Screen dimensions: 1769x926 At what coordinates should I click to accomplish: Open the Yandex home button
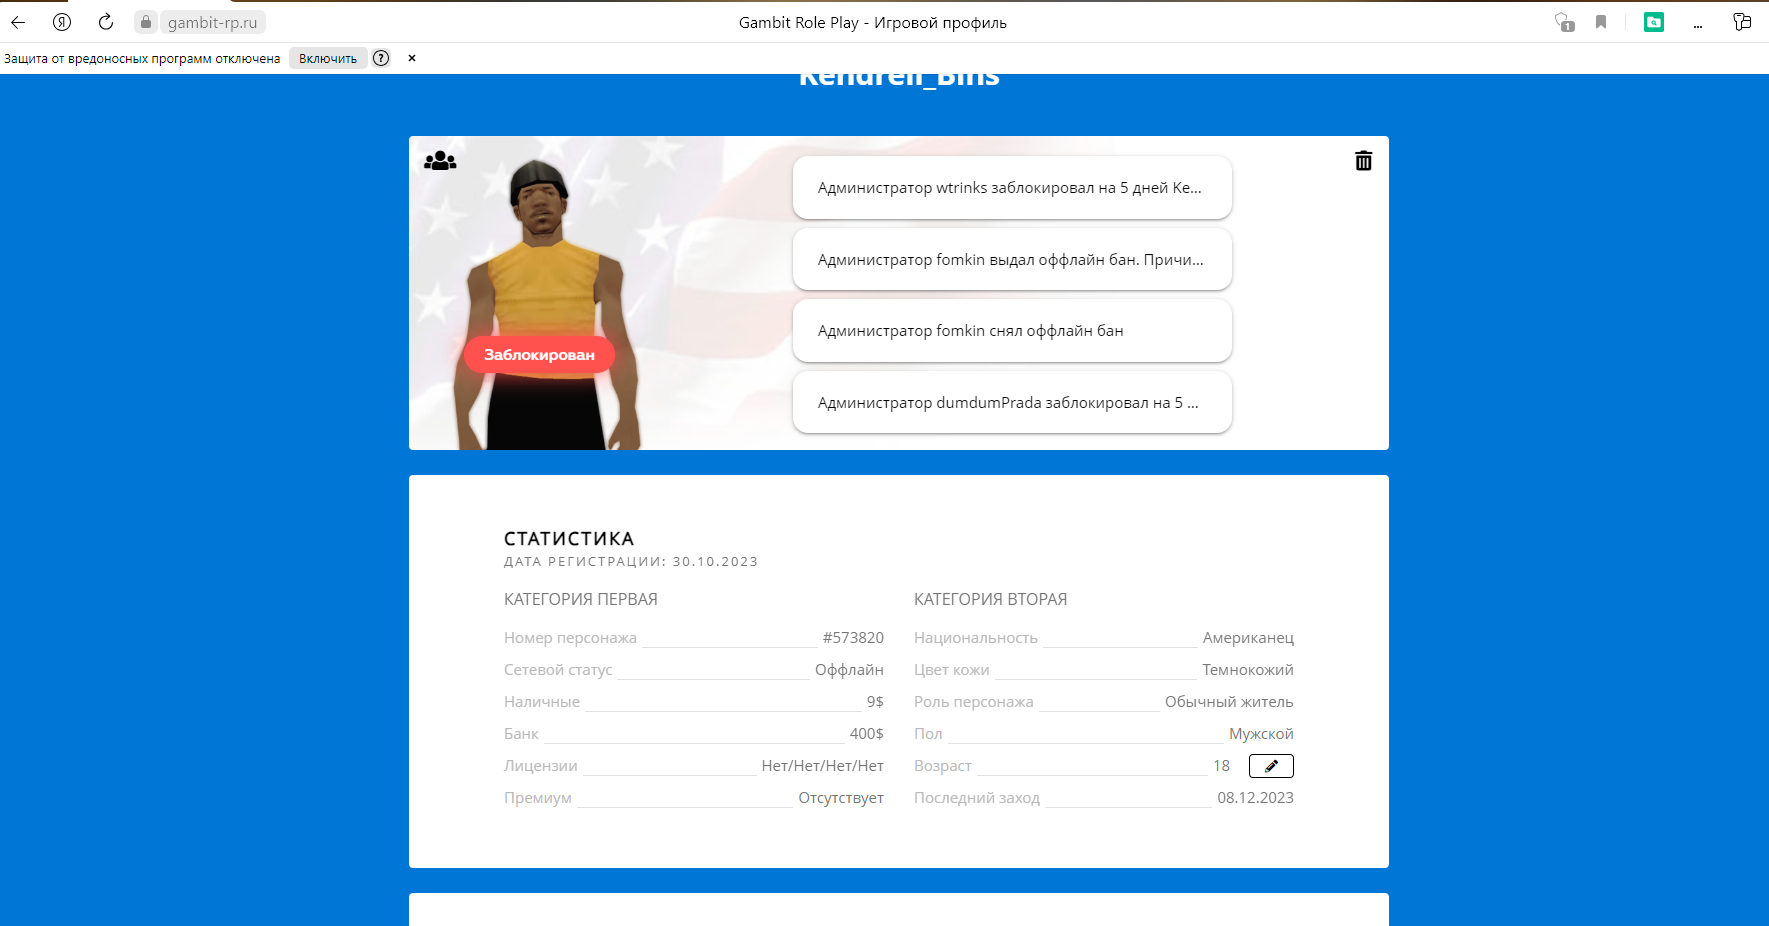pos(62,22)
